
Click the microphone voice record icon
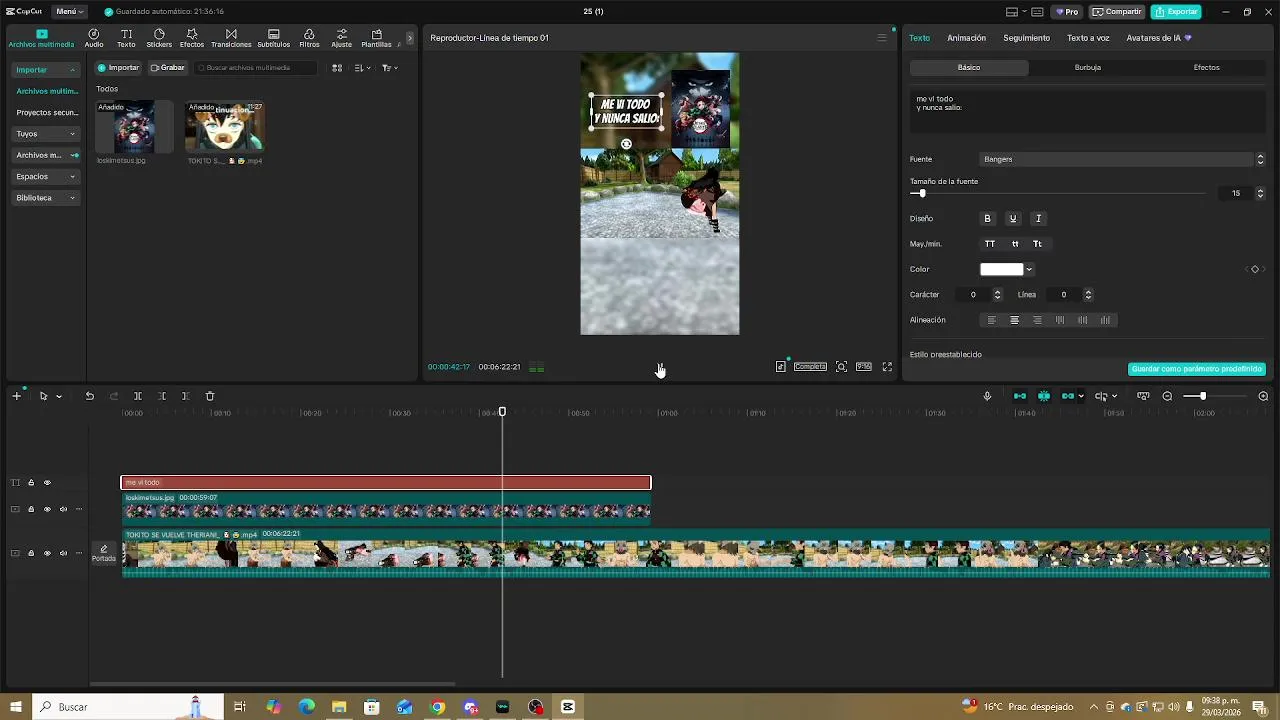coord(987,396)
